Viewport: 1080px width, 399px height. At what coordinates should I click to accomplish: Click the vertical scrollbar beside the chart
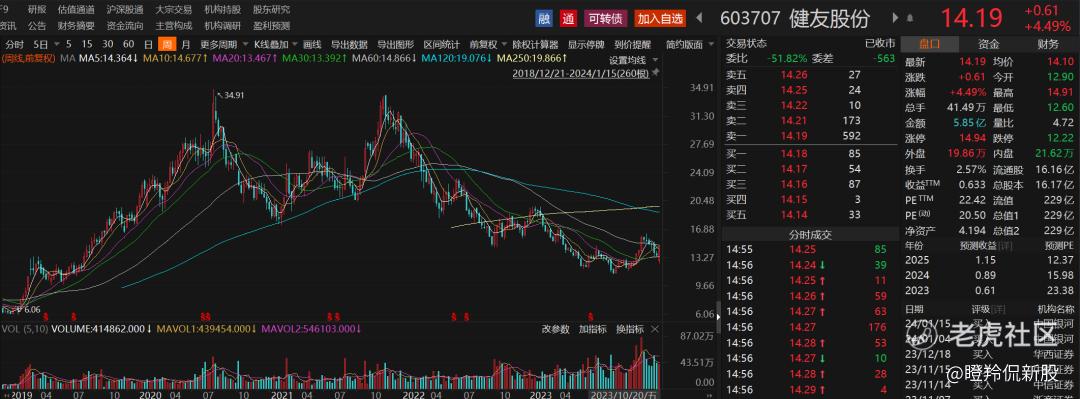click(718, 316)
